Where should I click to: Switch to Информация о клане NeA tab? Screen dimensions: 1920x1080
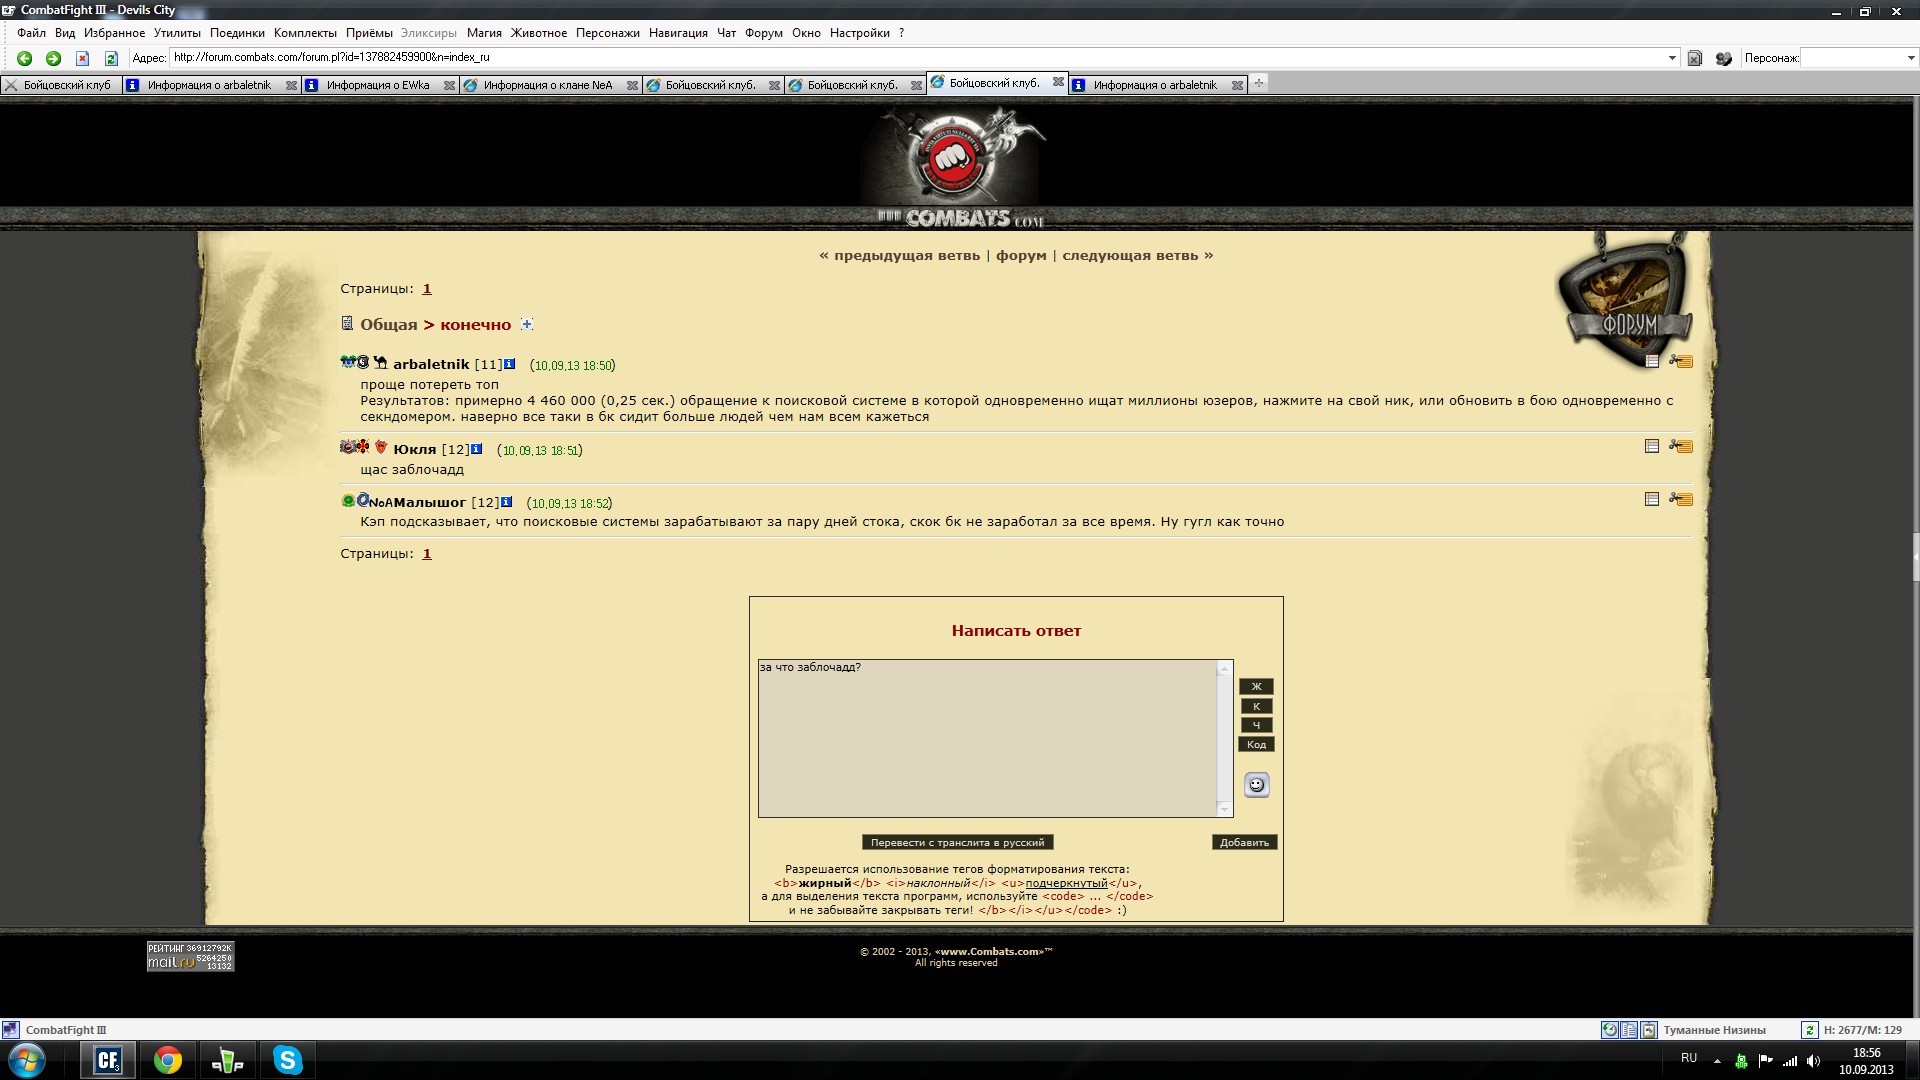[550, 85]
